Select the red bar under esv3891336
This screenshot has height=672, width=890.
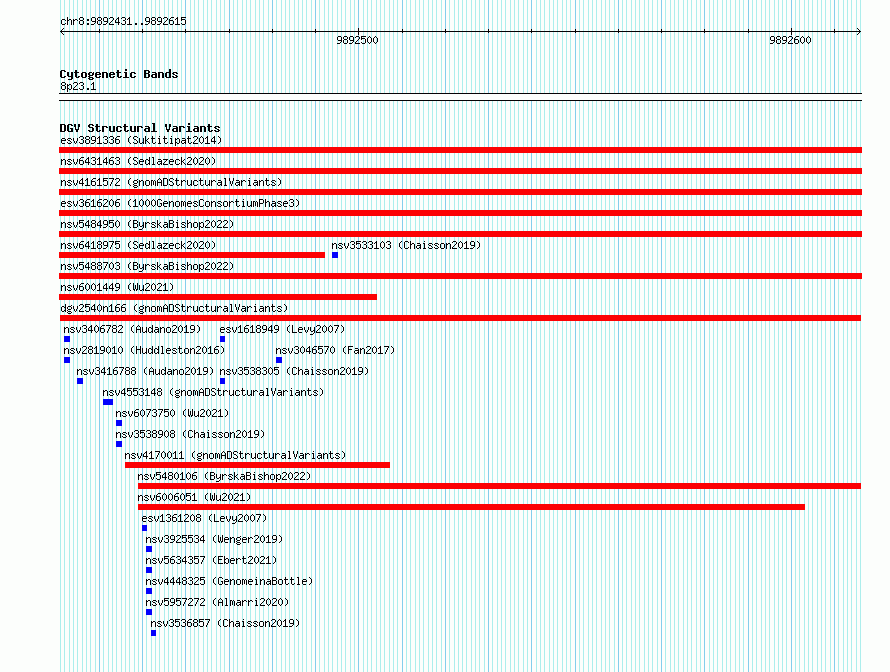click(460, 150)
